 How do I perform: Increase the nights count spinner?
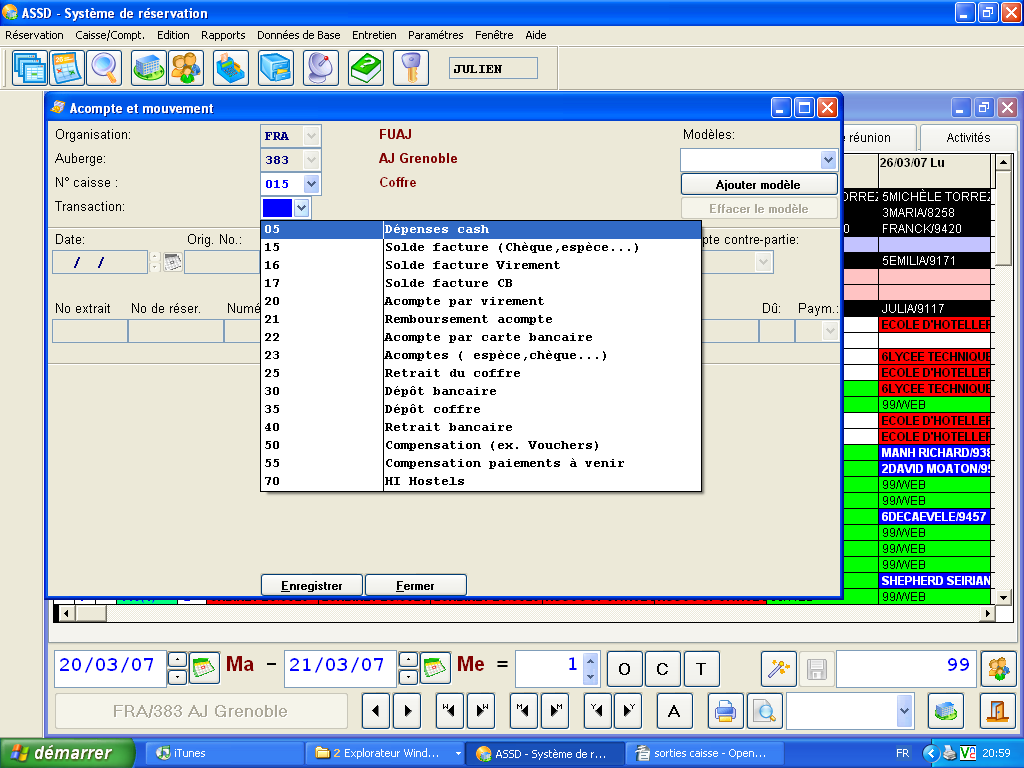coord(590,661)
